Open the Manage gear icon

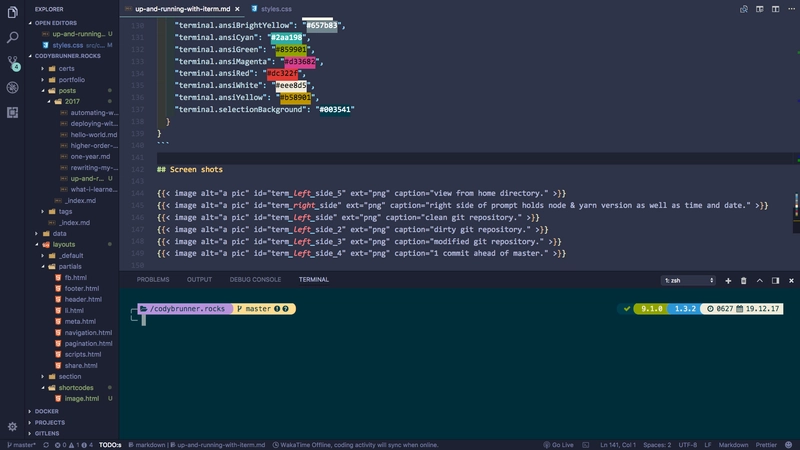(12, 427)
